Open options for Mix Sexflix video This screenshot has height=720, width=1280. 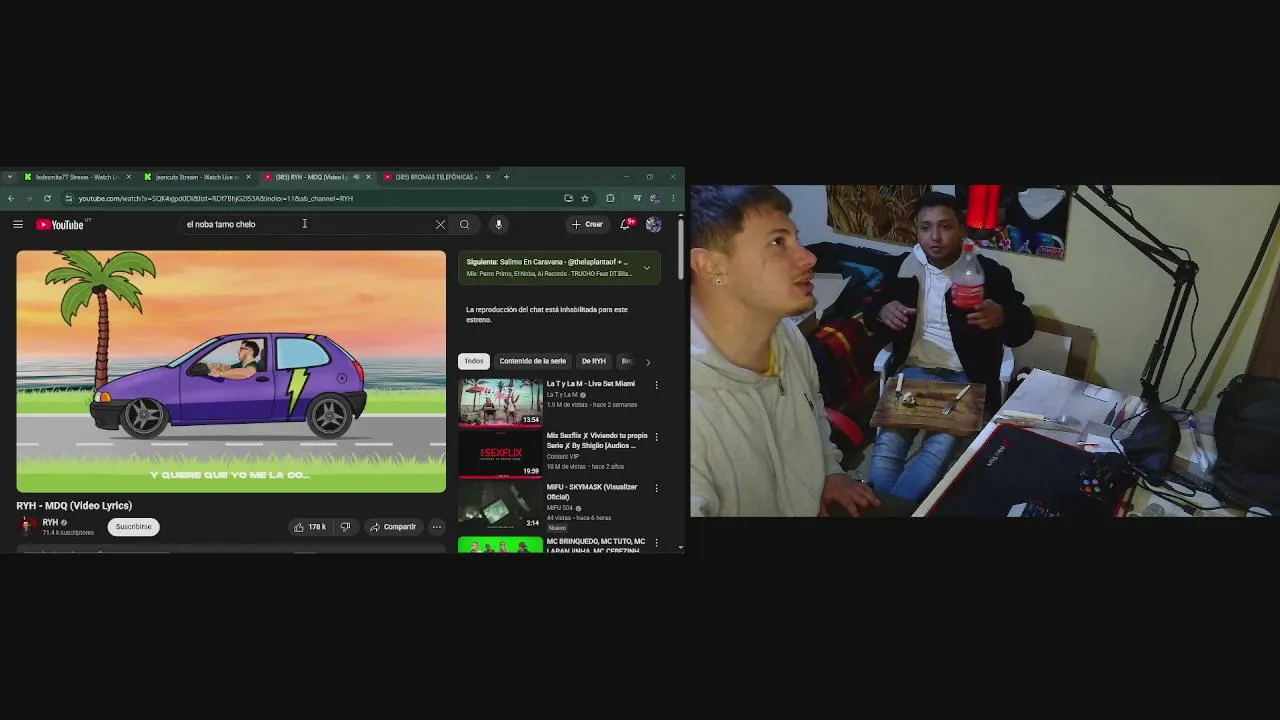(656, 437)
